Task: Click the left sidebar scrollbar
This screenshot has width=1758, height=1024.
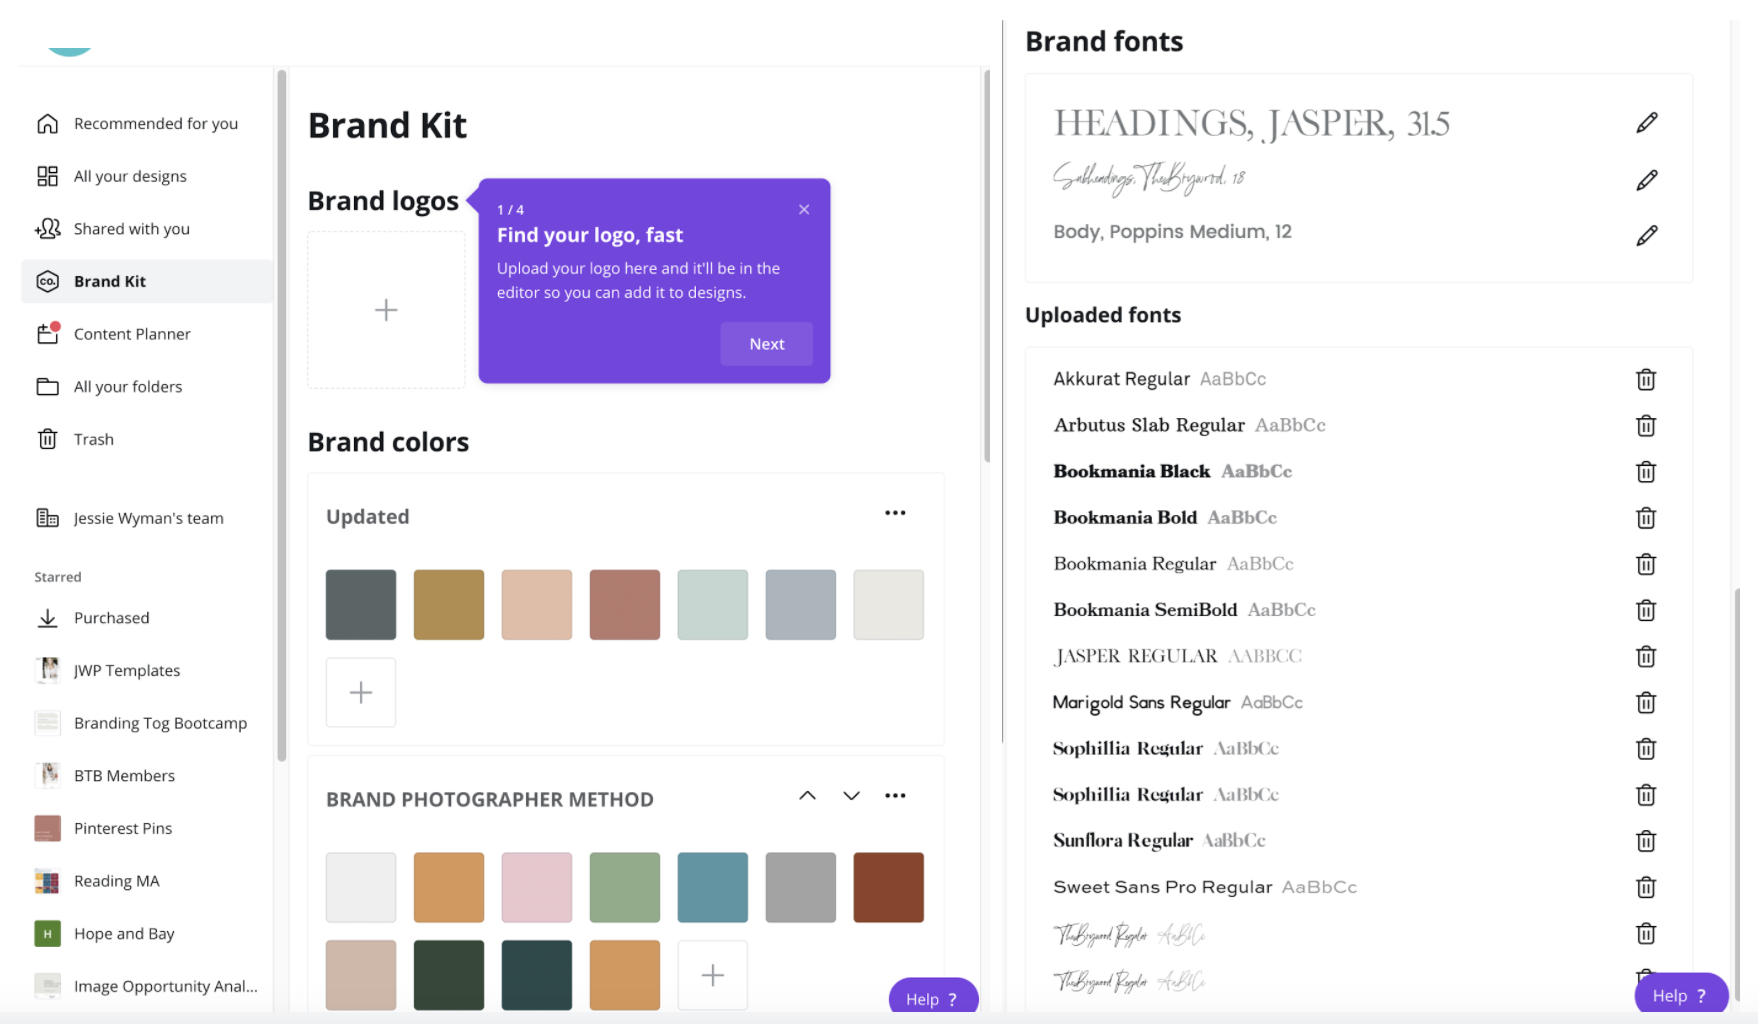Action: pos(282,415)
